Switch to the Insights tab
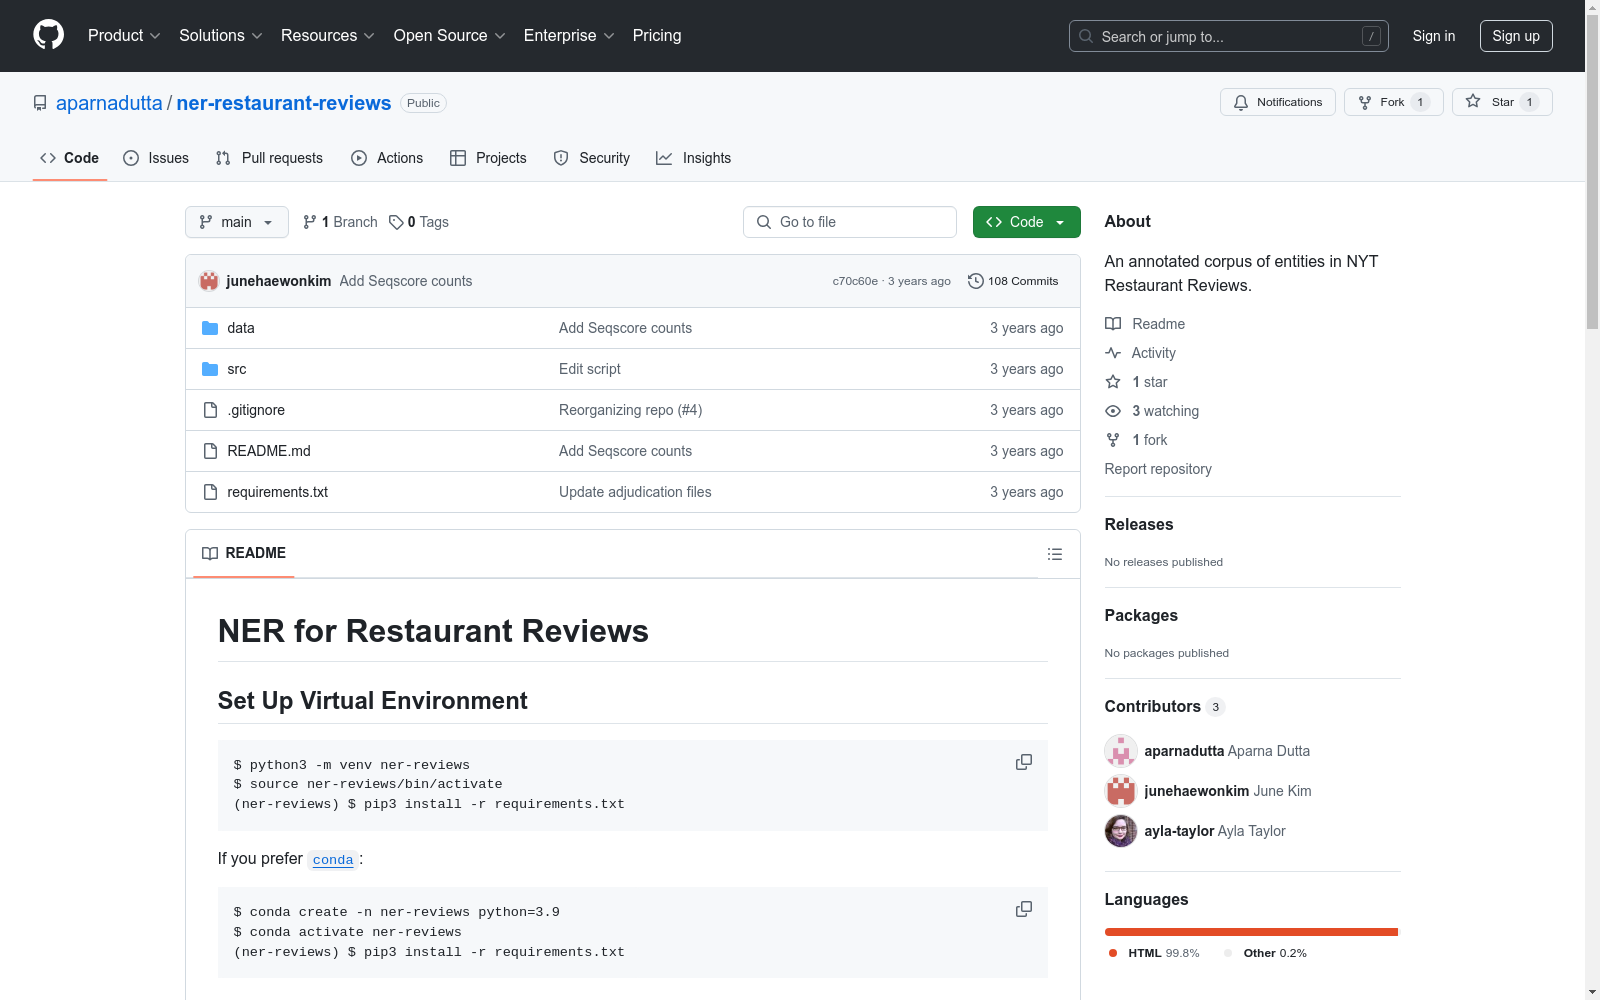The width and height of the screenshot is (1600, 1000). tap(694, 158)
